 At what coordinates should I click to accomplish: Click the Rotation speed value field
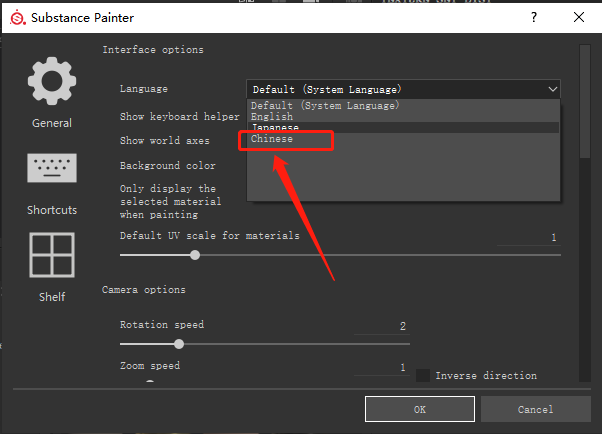[x=382, y=326]
